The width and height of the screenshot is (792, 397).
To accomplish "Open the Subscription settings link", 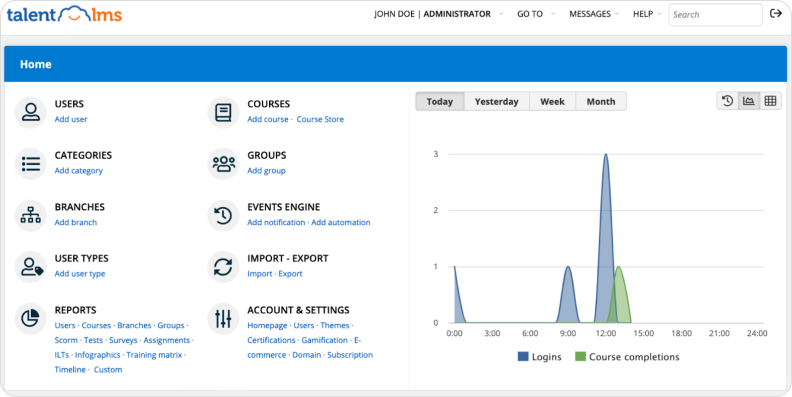I will pos(350,355).
